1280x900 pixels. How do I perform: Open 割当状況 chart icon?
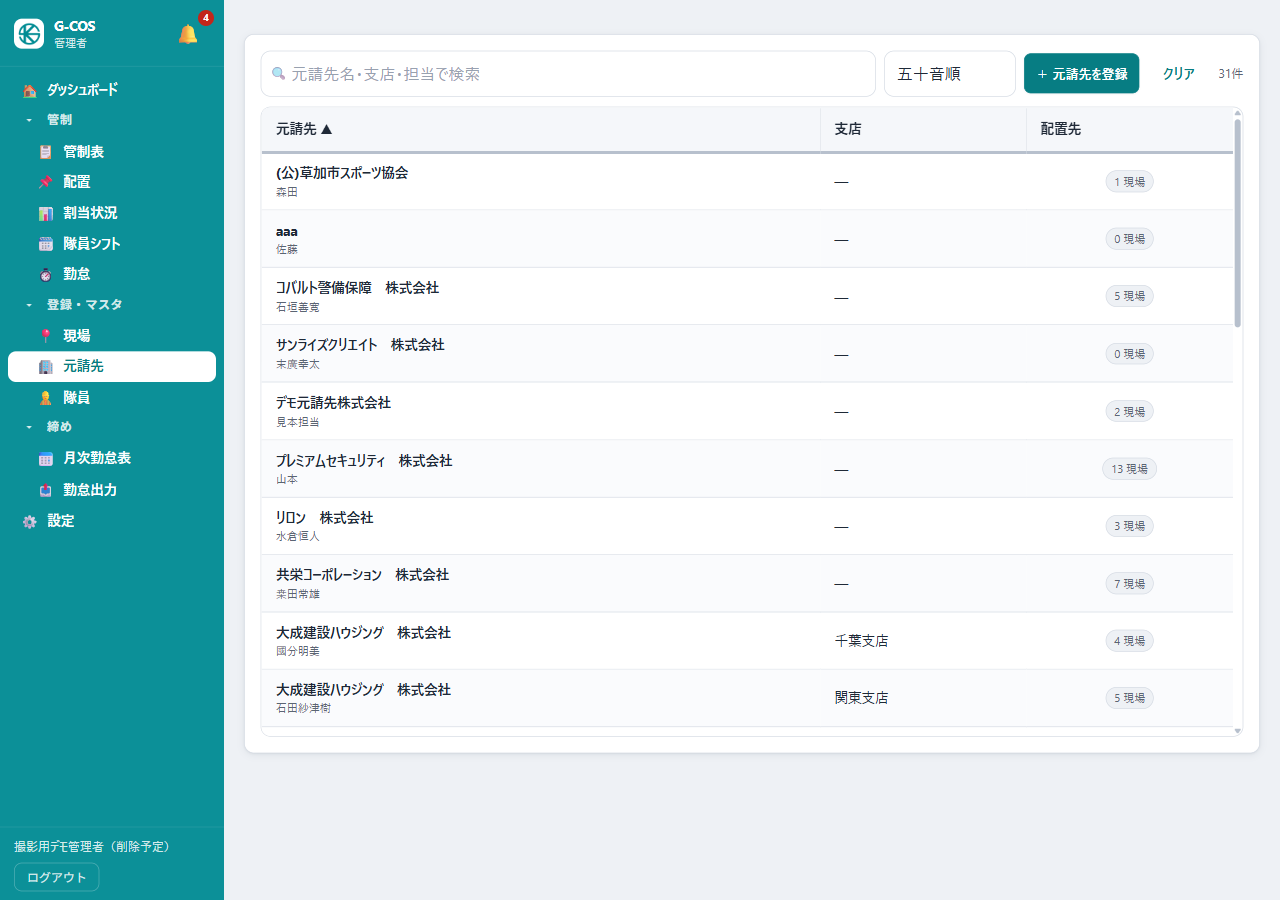coord(45,213)
